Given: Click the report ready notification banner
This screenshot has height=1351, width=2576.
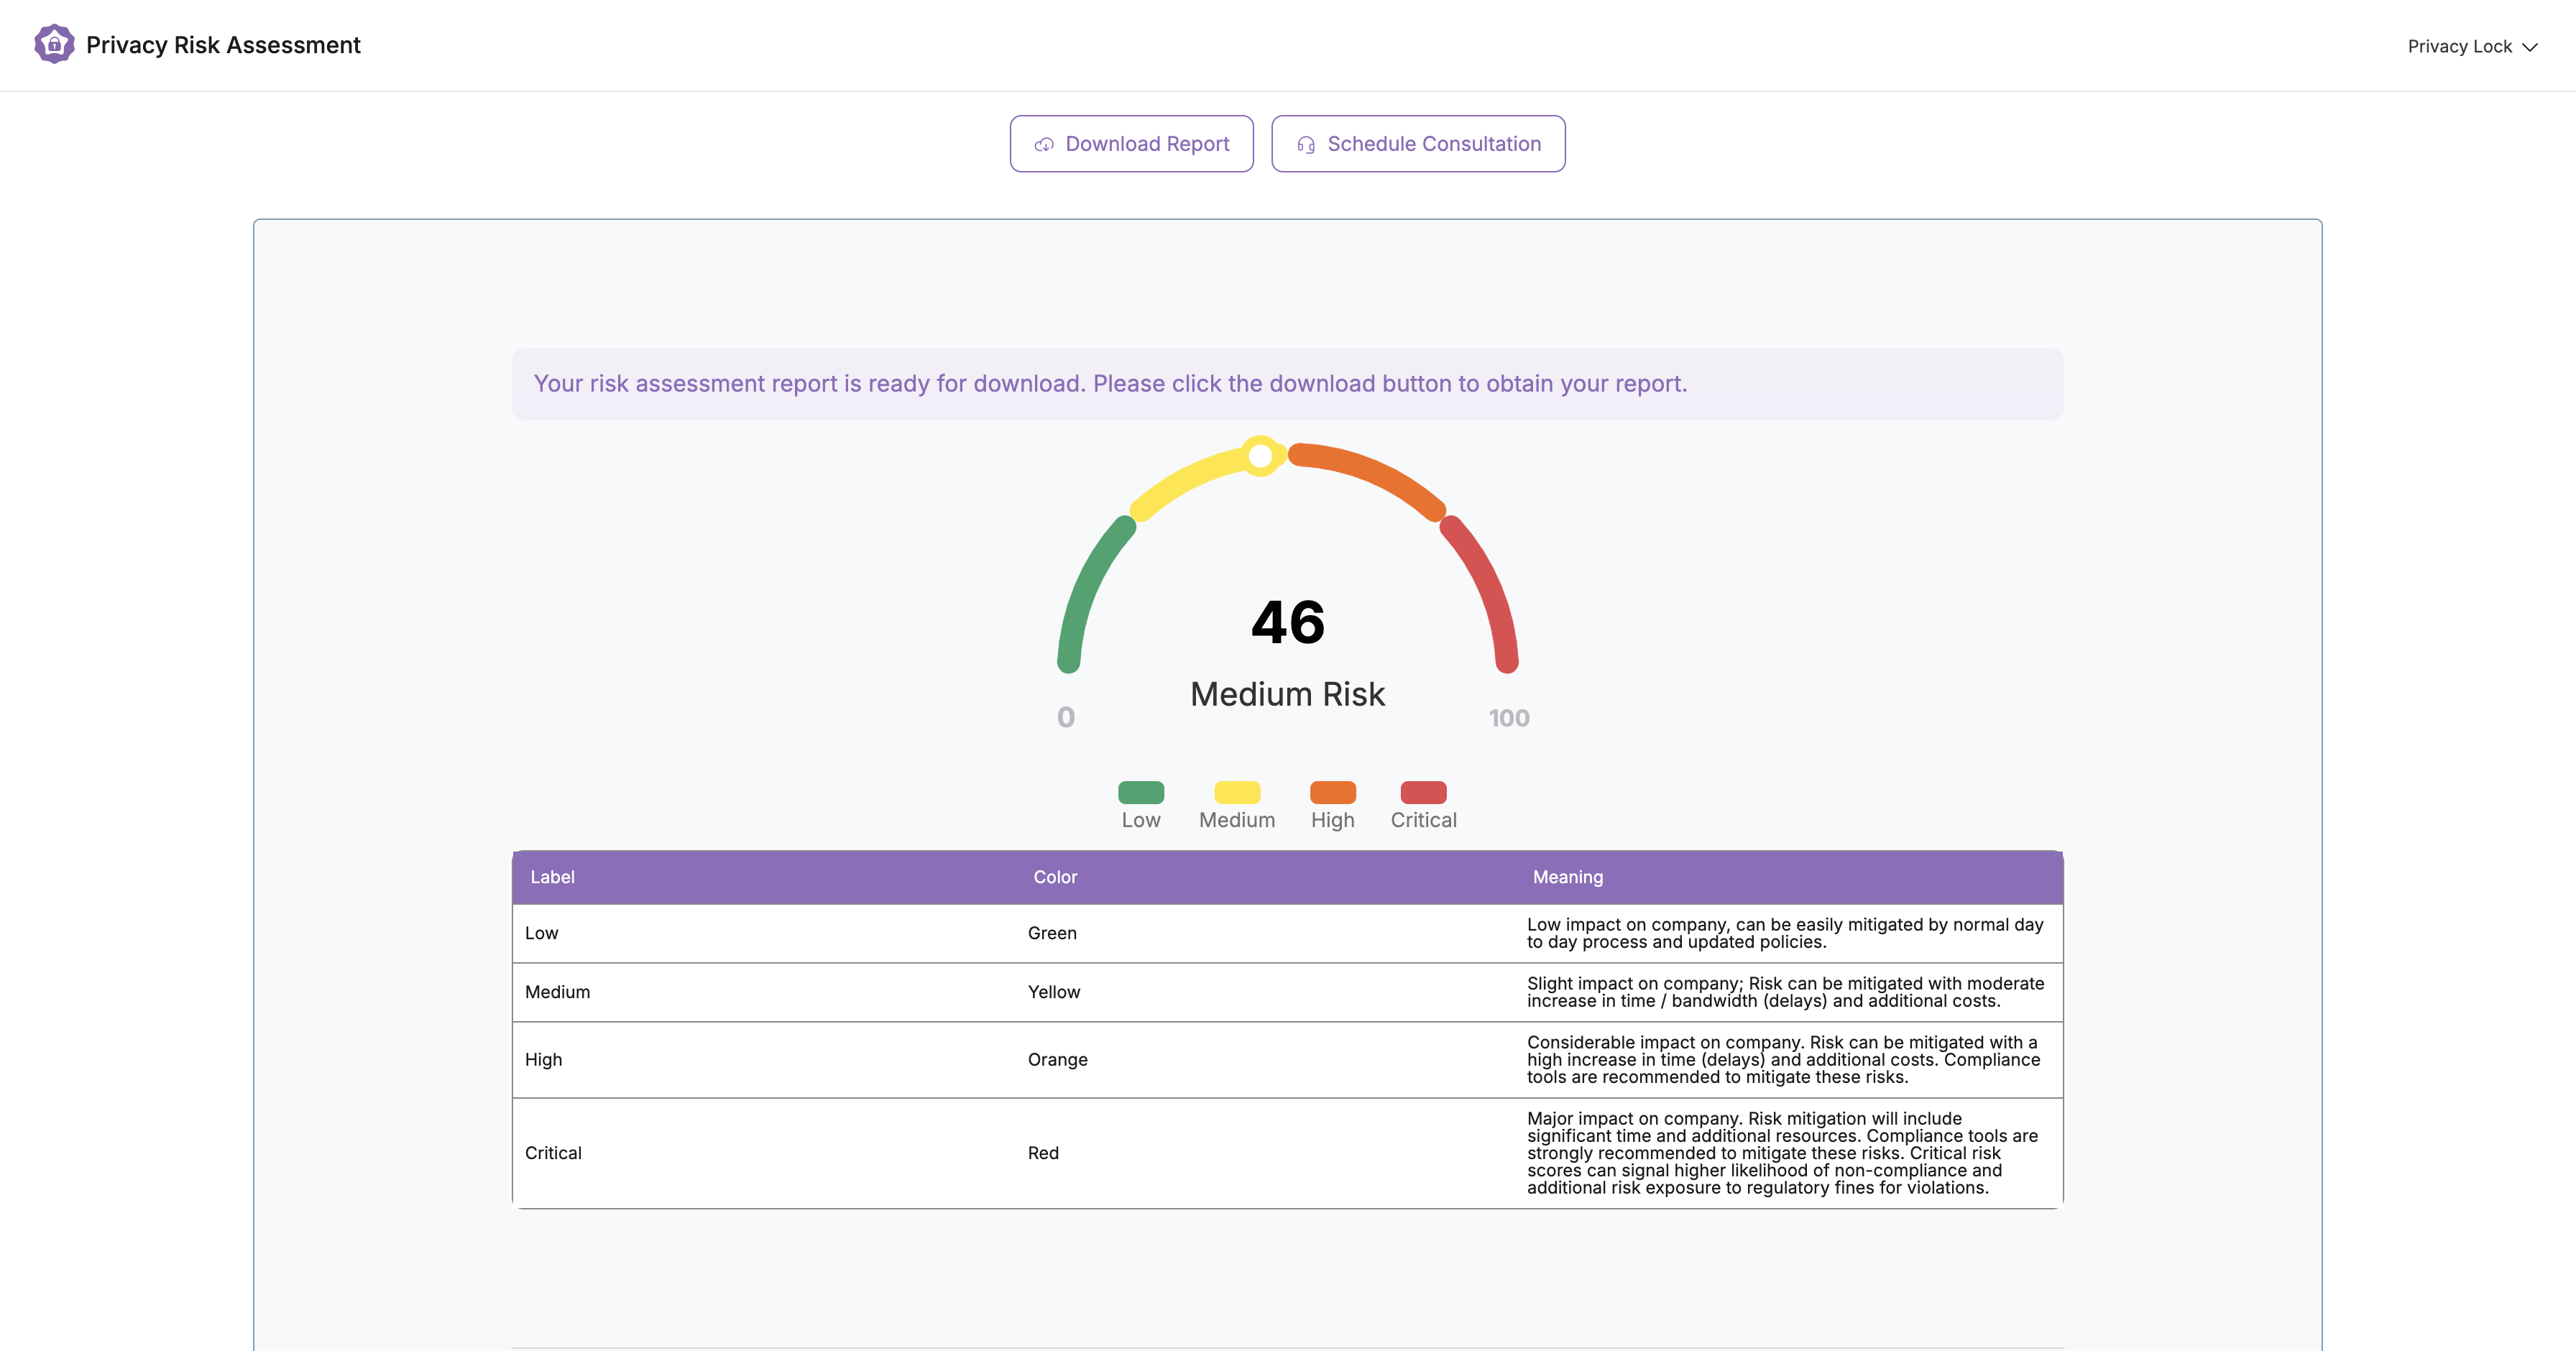Looking at the screenshot, I should point(1287,384).
